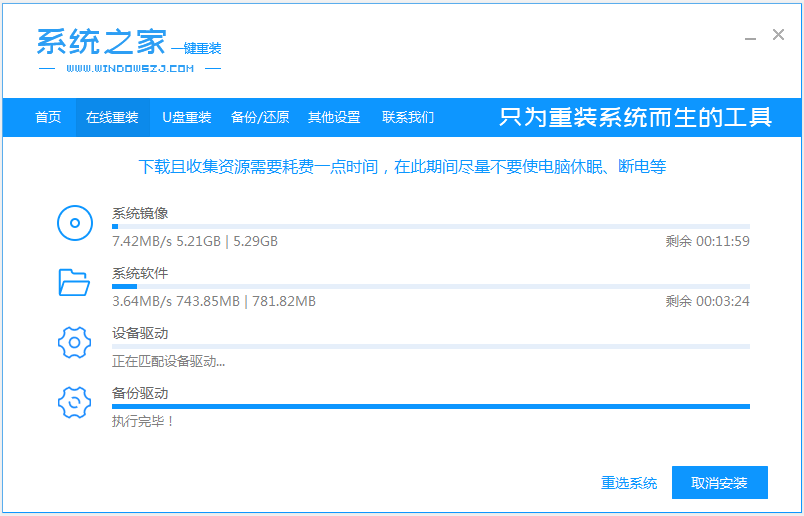Click the 设备驱动 progress bar

point(430,347)
